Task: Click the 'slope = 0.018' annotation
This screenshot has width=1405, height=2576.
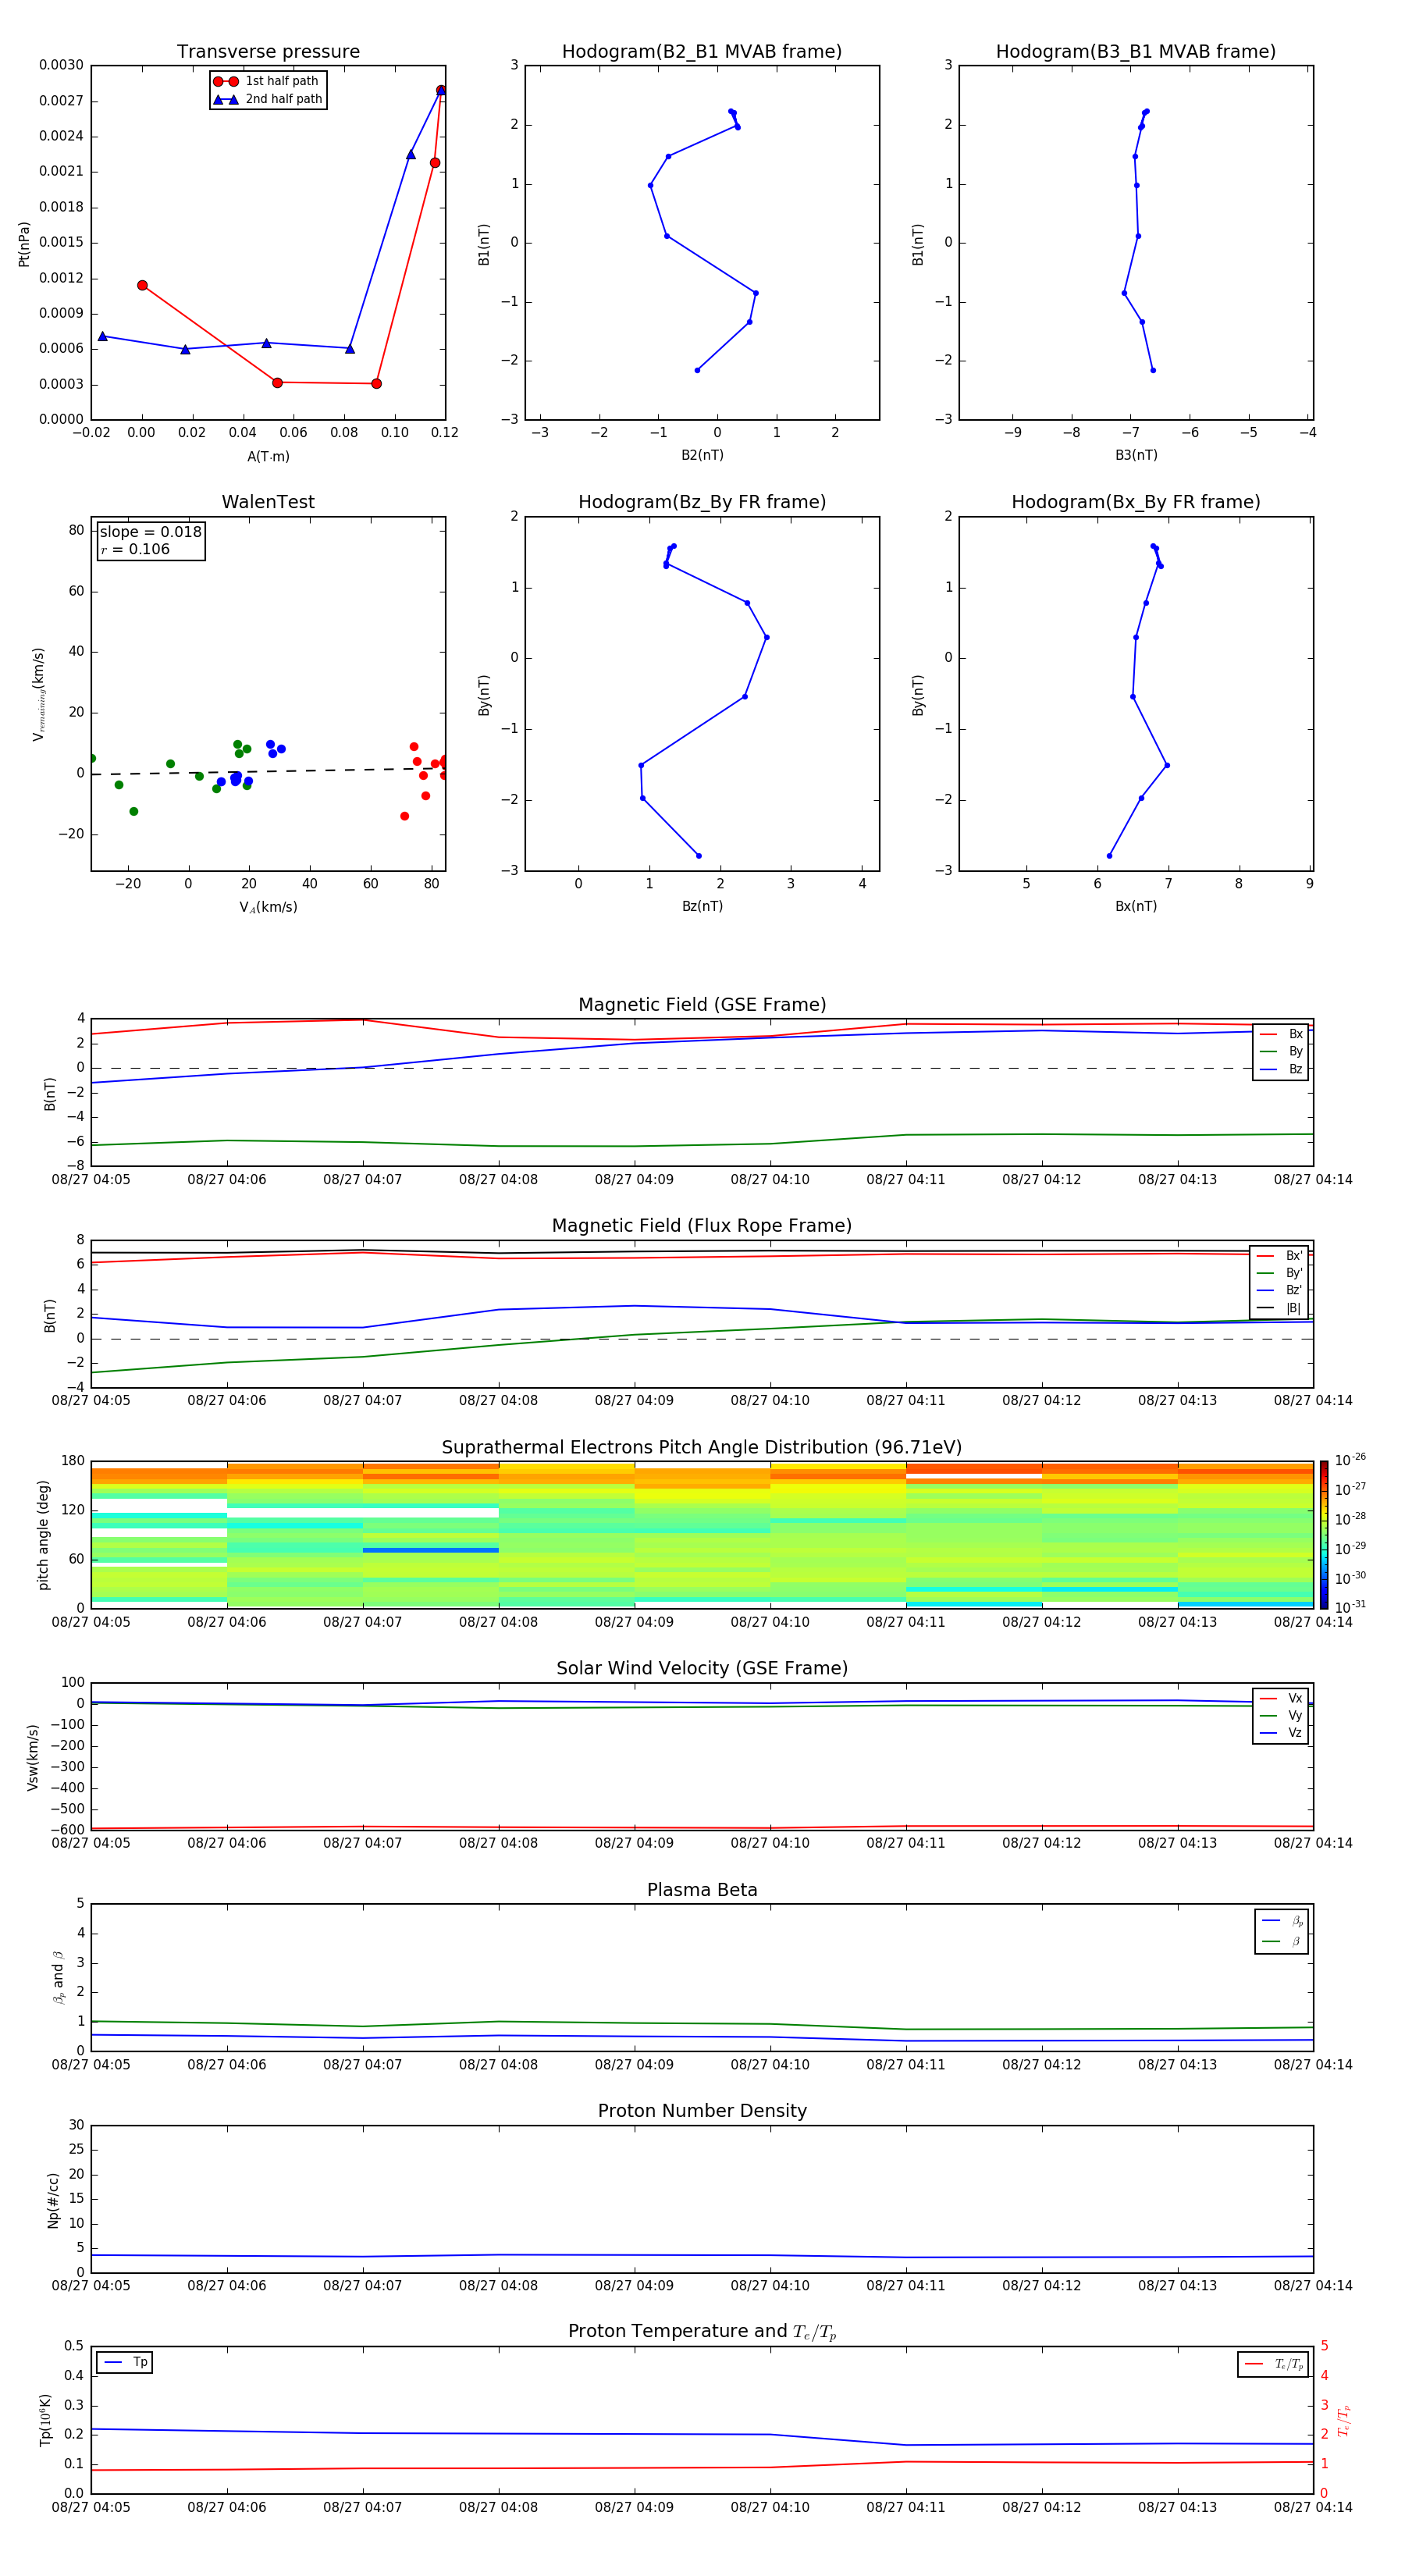Action: tap(151, 532)
